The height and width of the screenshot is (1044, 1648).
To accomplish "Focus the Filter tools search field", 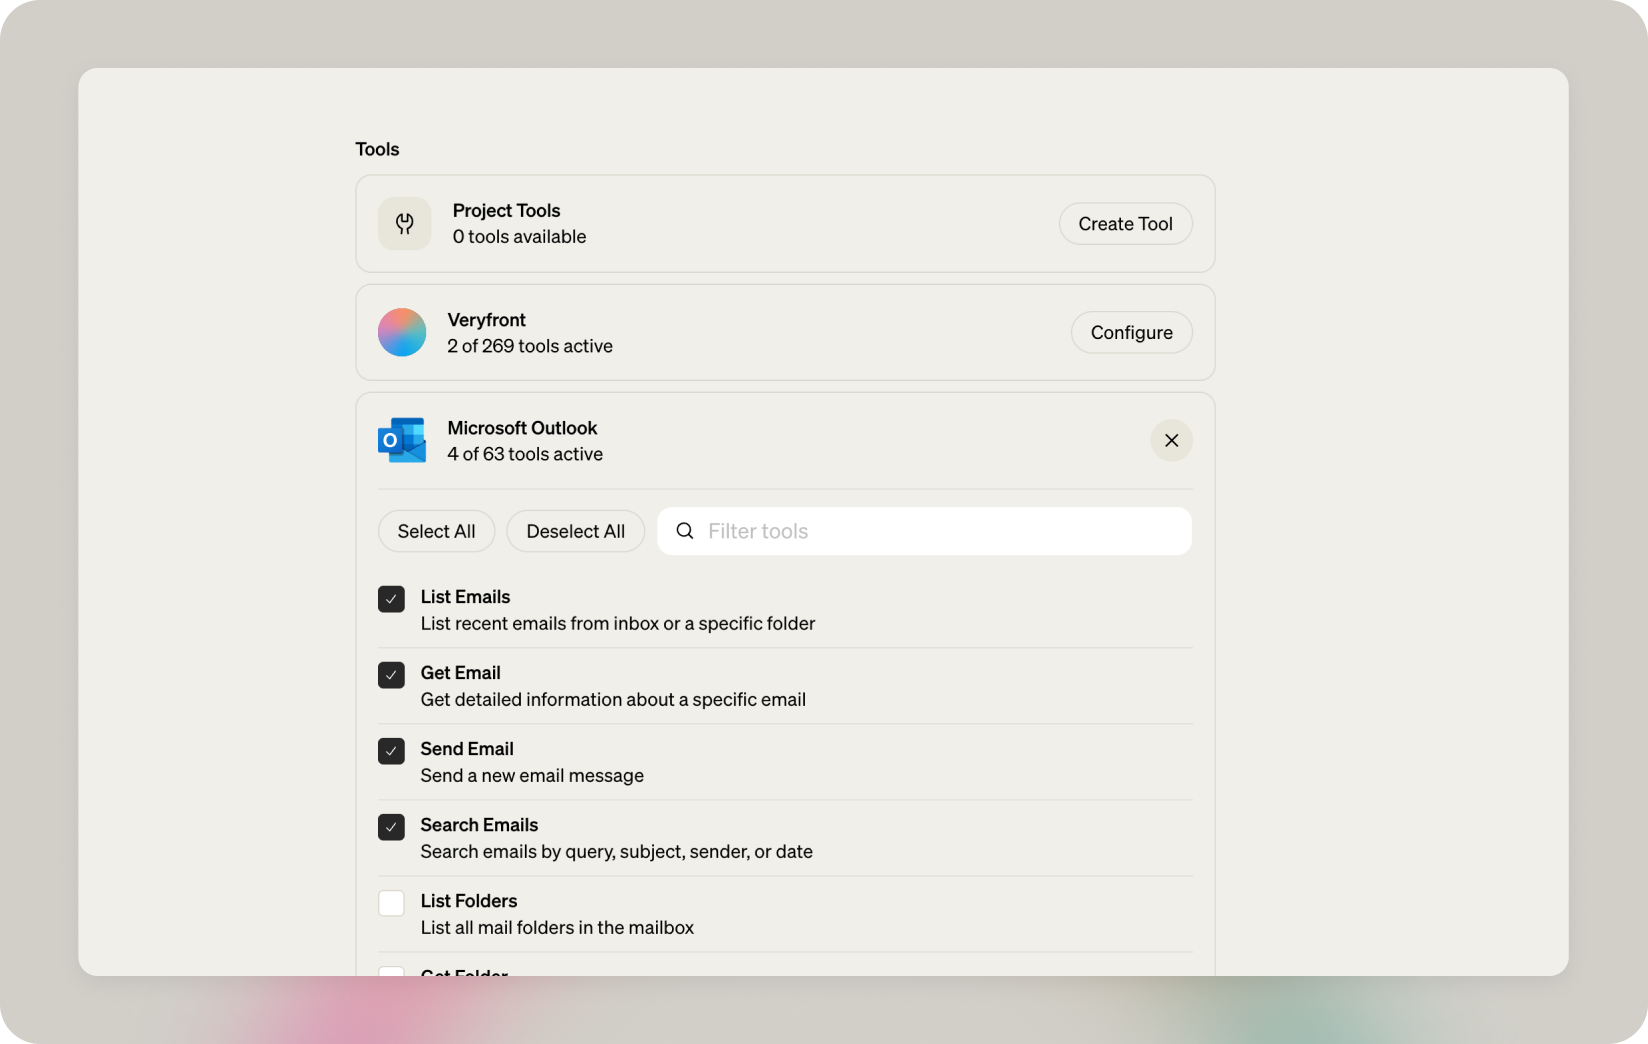I will tap(924, 531).
